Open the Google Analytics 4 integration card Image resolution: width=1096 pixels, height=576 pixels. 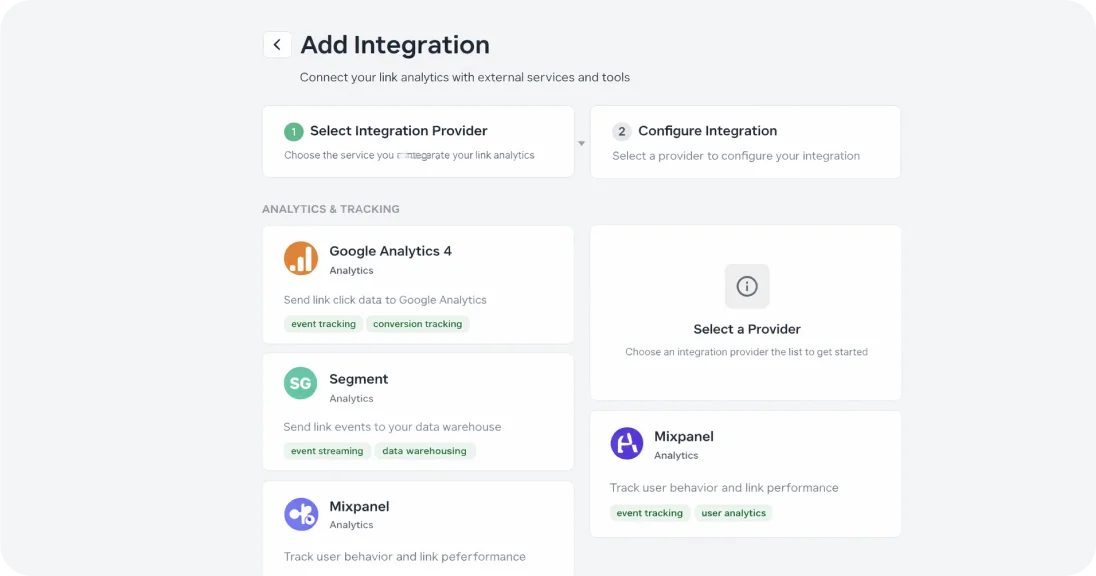(418, 284)
